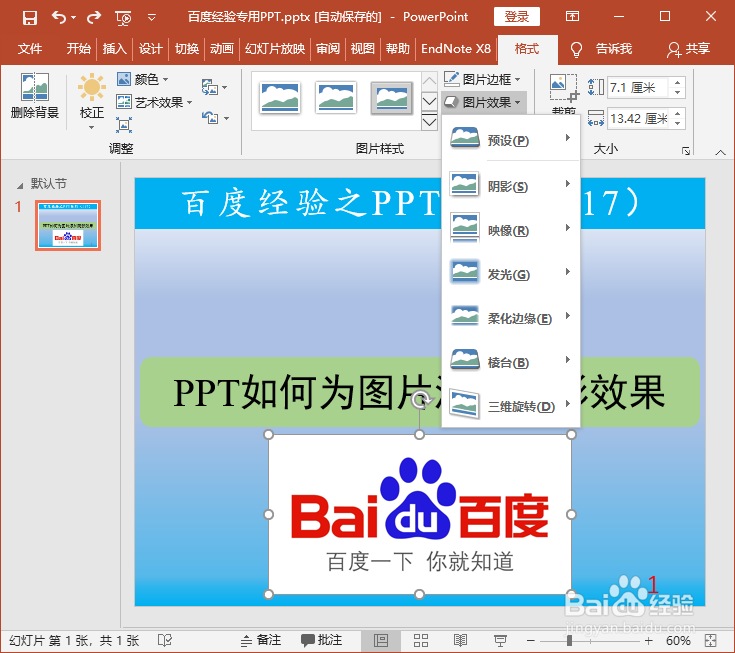Open the 图片边框 dropdown
Screen dimensions: 735x653
(482, 79)
